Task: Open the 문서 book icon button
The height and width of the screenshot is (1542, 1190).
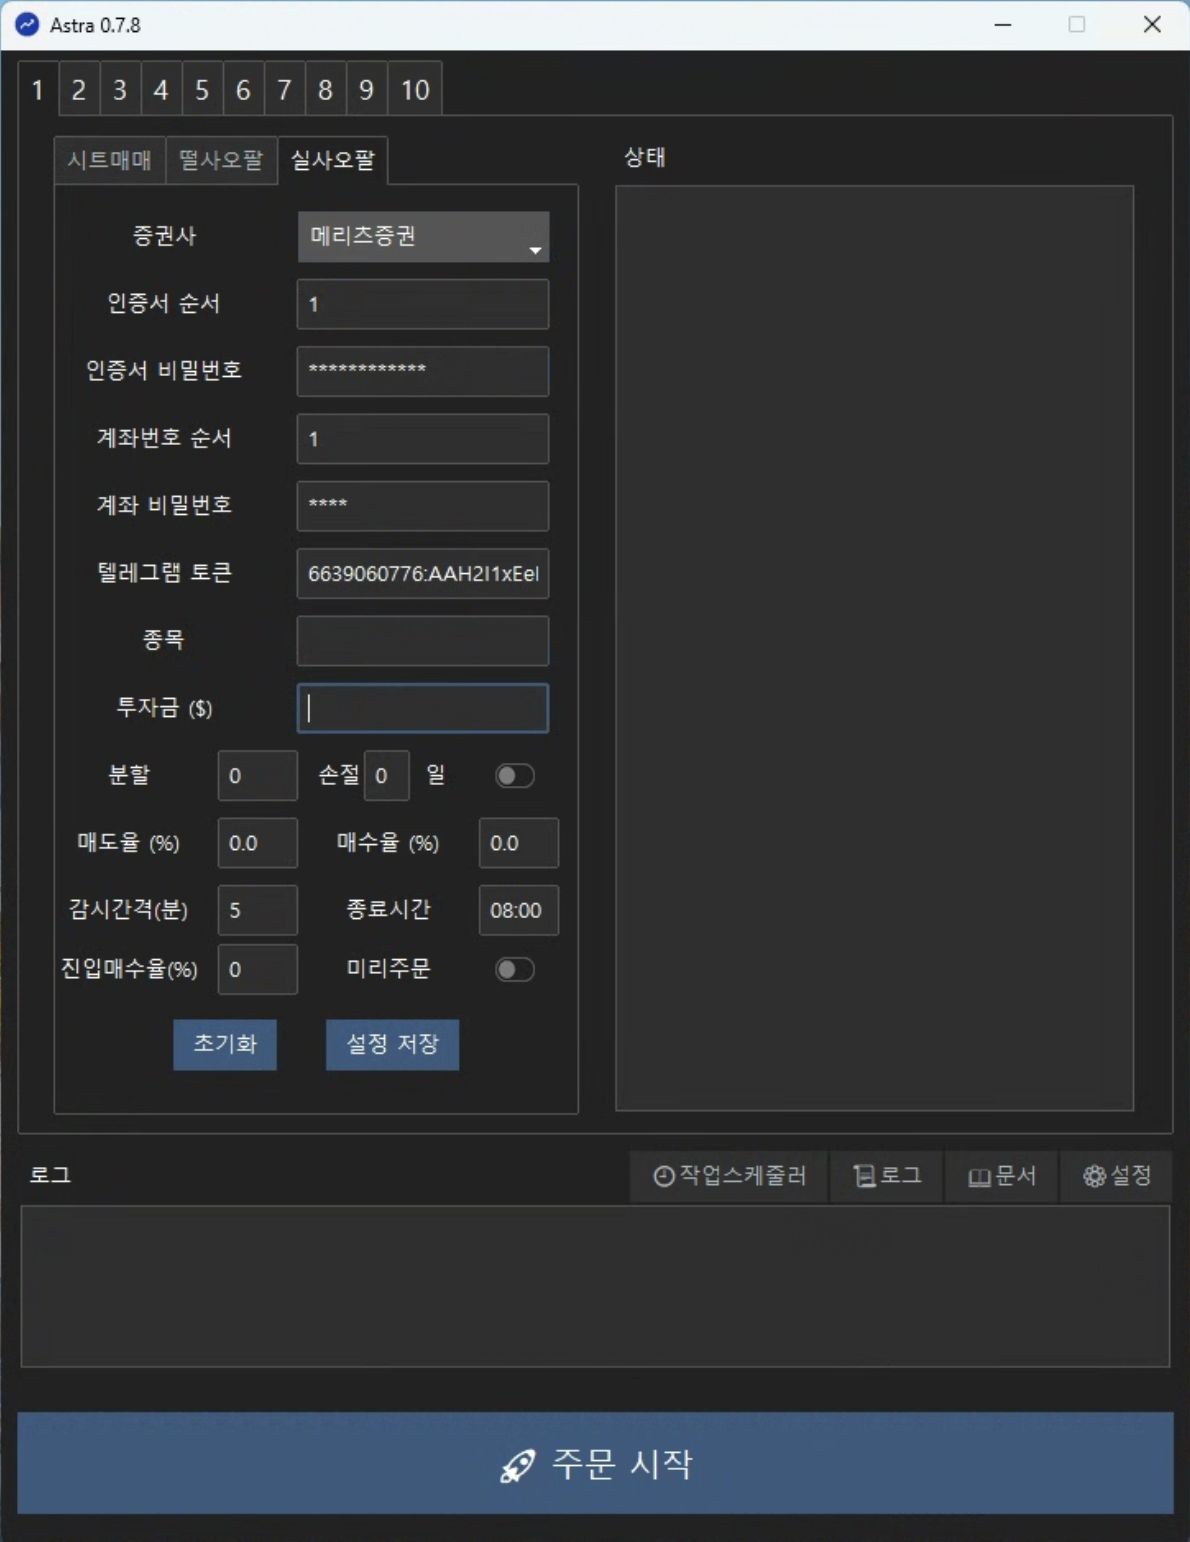Action: [x=980, y=1177]
